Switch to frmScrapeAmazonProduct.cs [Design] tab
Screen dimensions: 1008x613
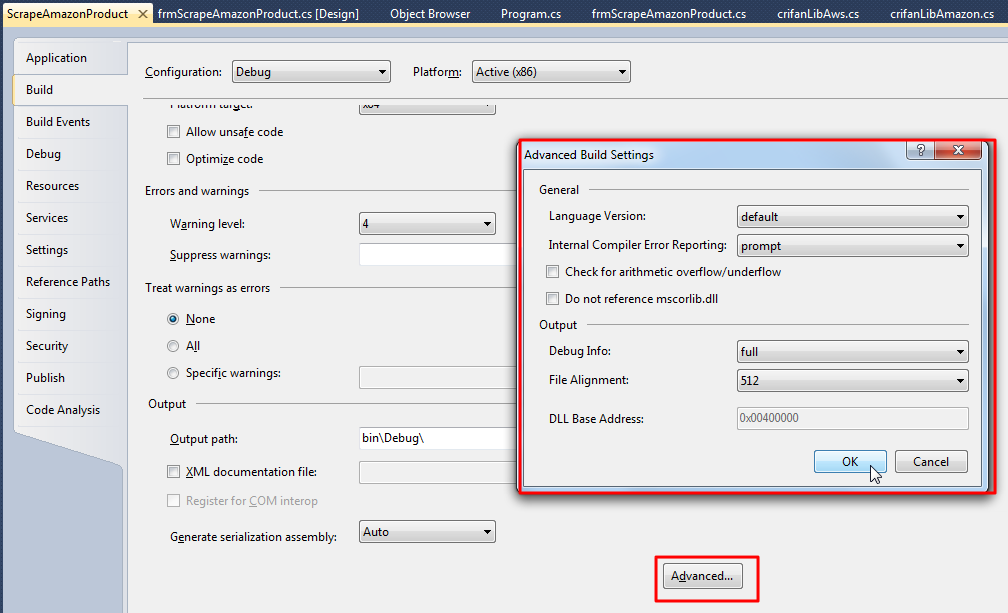258,13
